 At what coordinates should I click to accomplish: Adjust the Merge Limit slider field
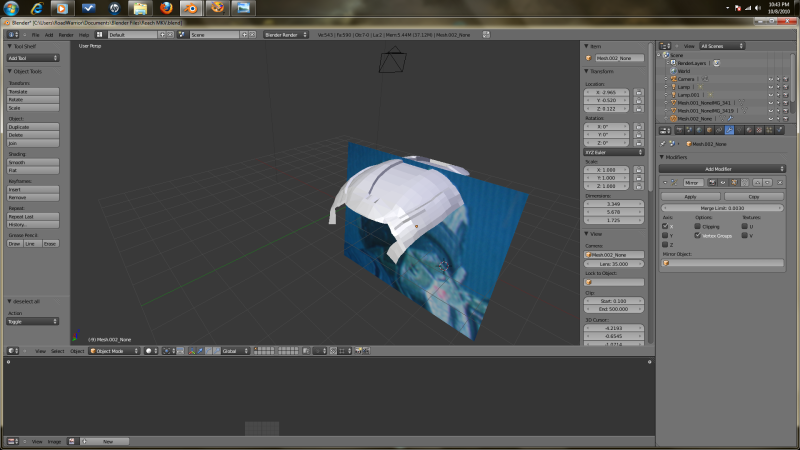coord(722,208)
